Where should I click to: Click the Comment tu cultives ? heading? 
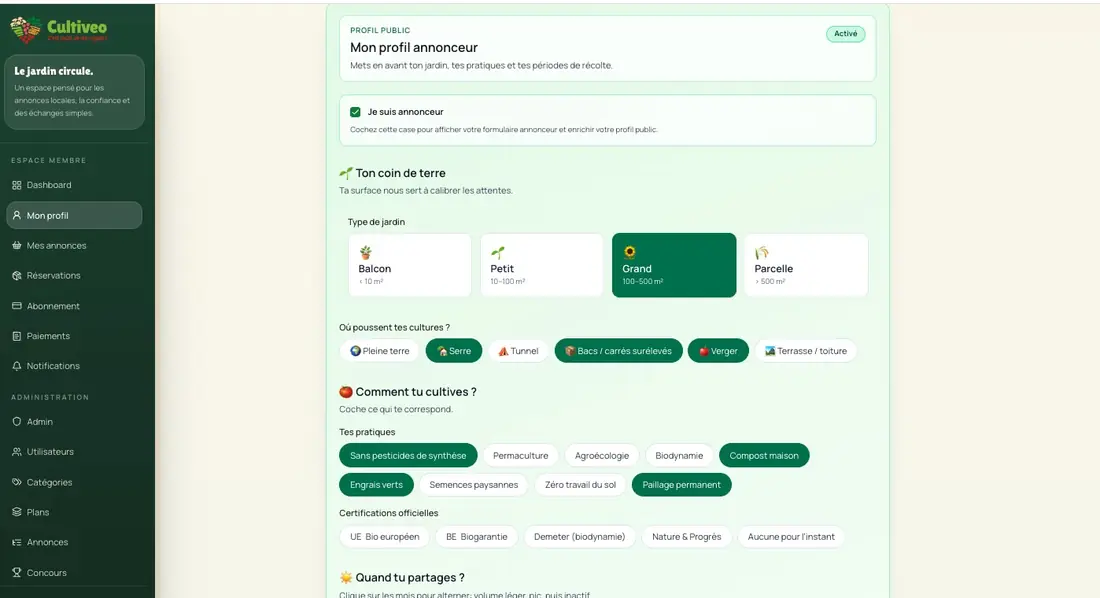click(x=415, y=392)
